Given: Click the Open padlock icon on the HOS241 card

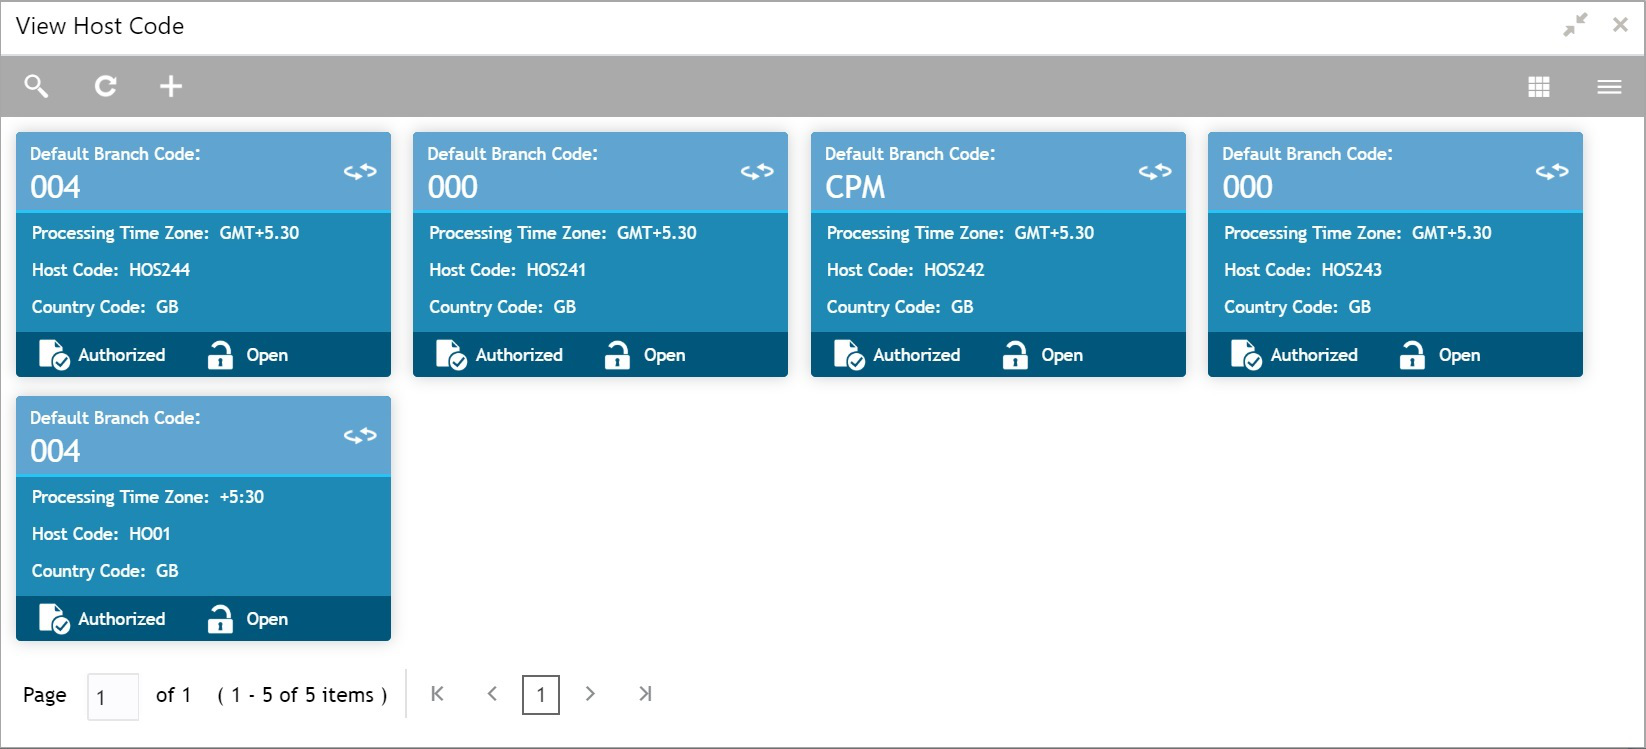Looking at the screenshot, I should (617, 355).
